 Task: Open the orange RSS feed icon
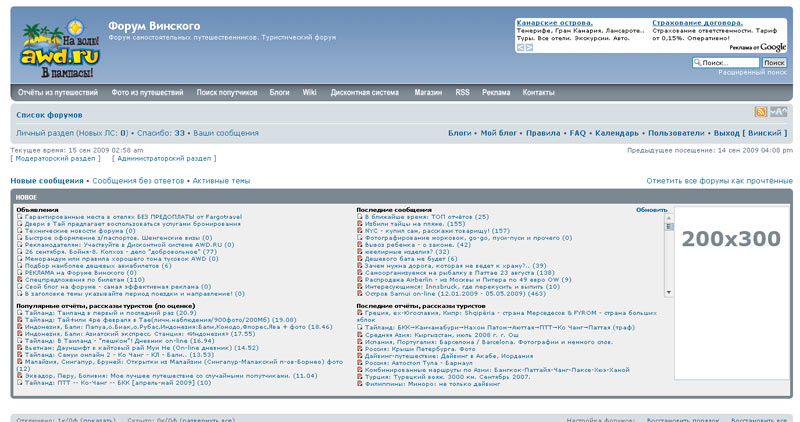coord(761,112)
